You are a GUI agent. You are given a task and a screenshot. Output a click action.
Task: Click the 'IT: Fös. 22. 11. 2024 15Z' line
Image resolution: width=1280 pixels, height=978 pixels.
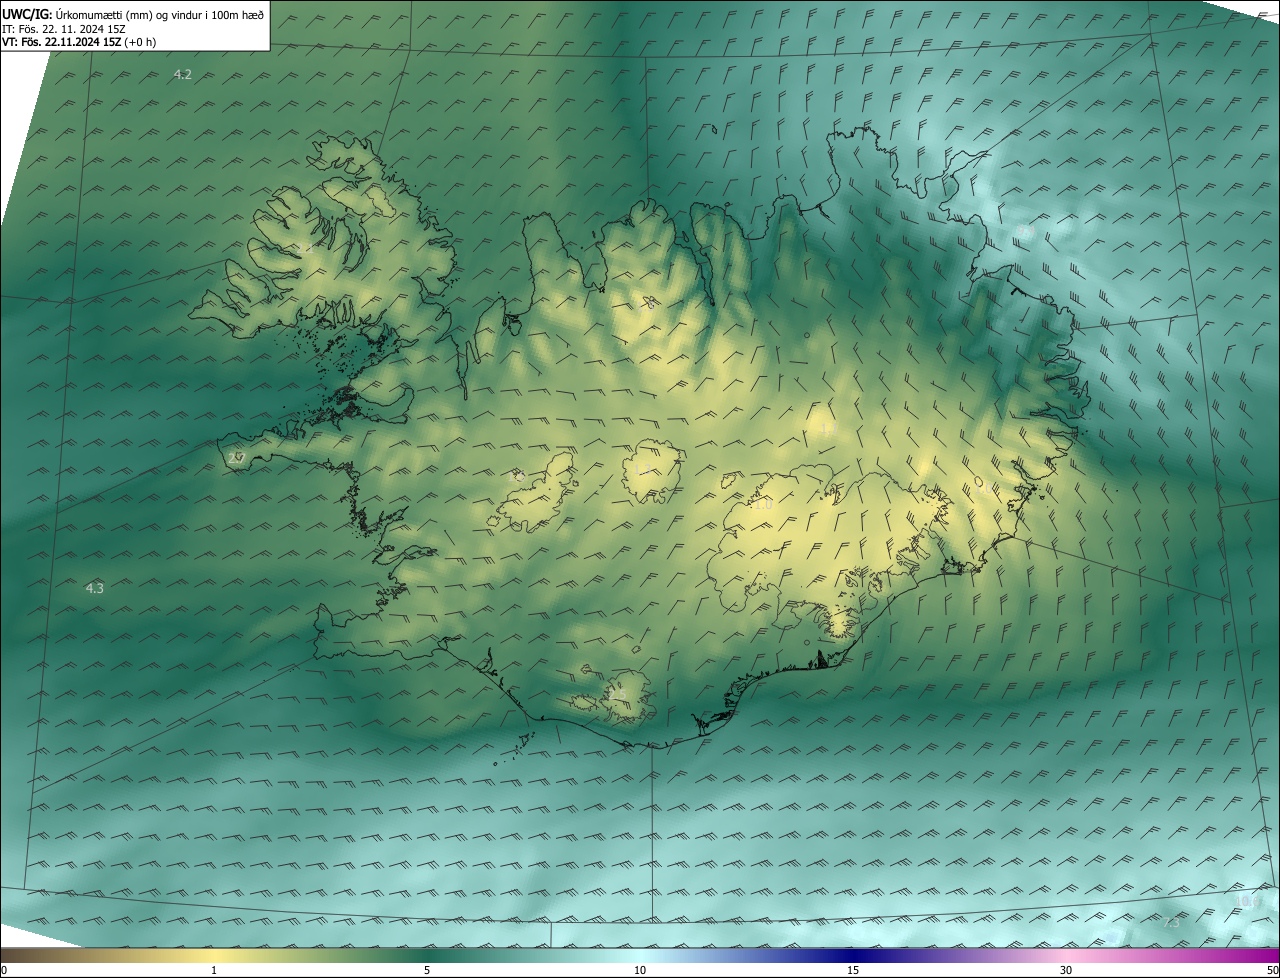pyautogui.click(x=63, y=28)
